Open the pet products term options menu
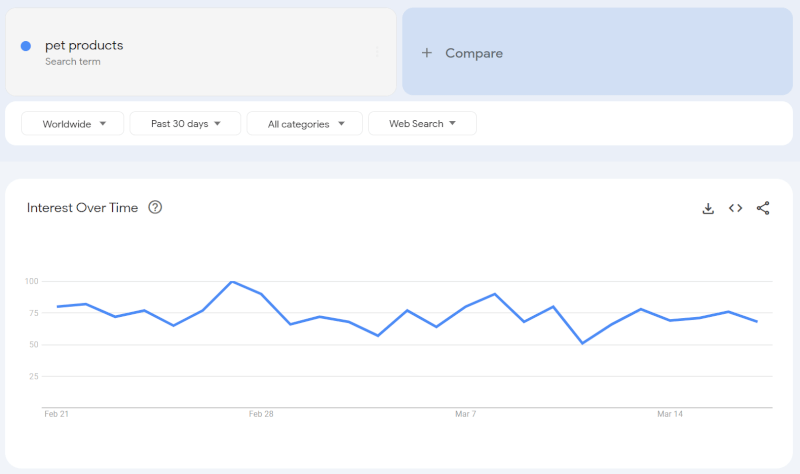The height and width of the screenshot is (474, 800). pyautogui.click(x=377, y=52)
